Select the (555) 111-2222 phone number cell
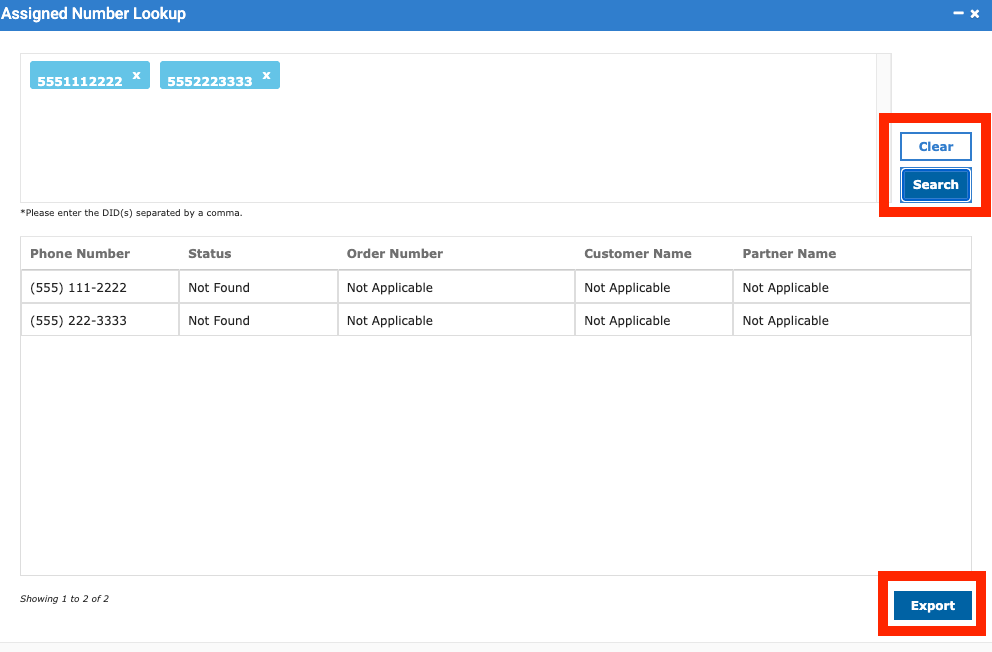This screenshot has height=652, width=992. click(x=100, y=287)
